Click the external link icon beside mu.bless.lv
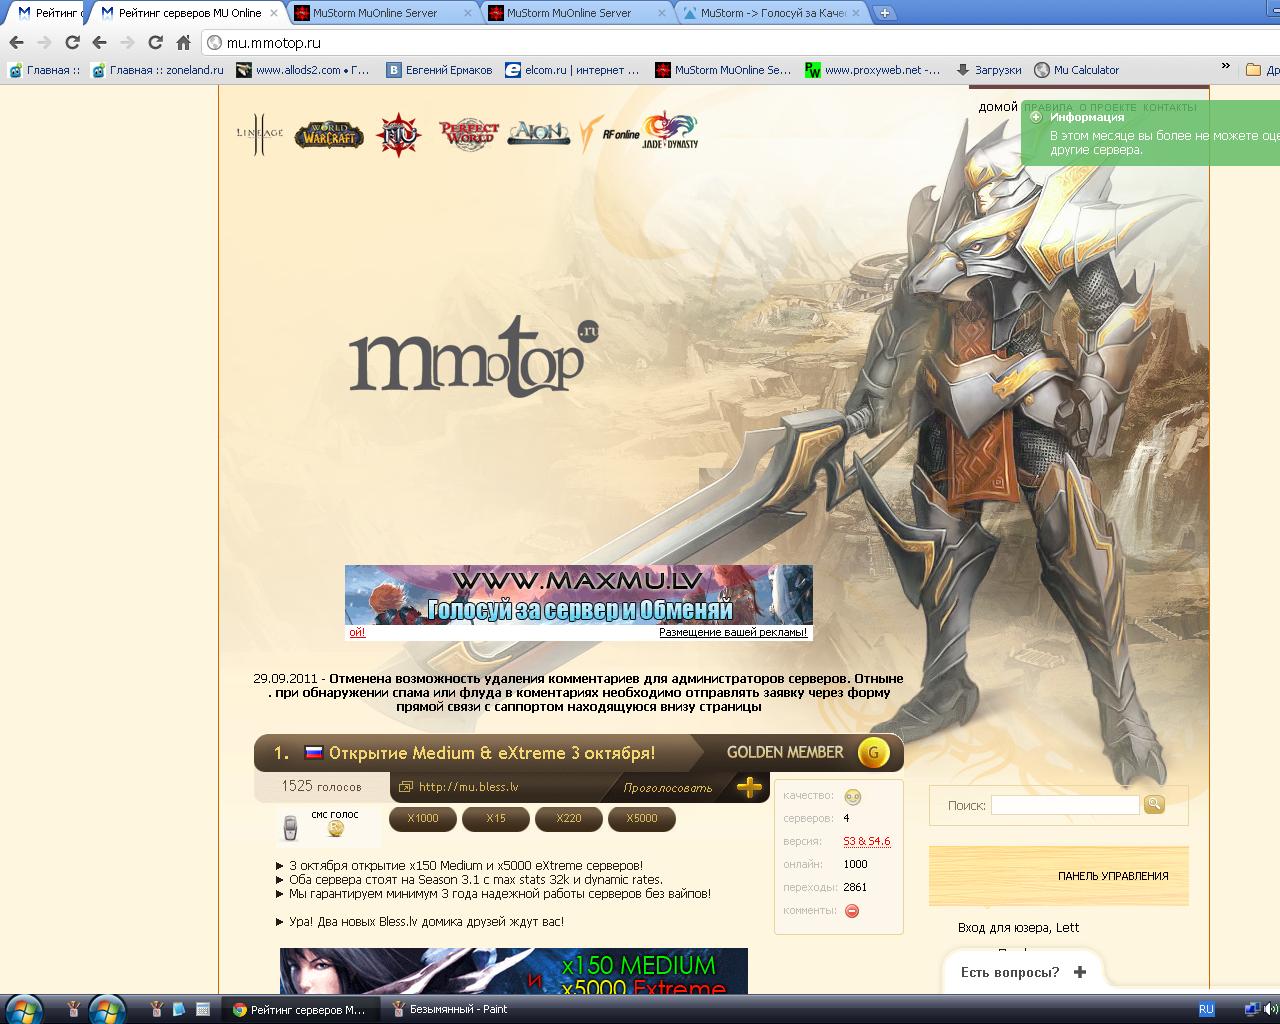The image size is (1280, 1024). (406, 787)
